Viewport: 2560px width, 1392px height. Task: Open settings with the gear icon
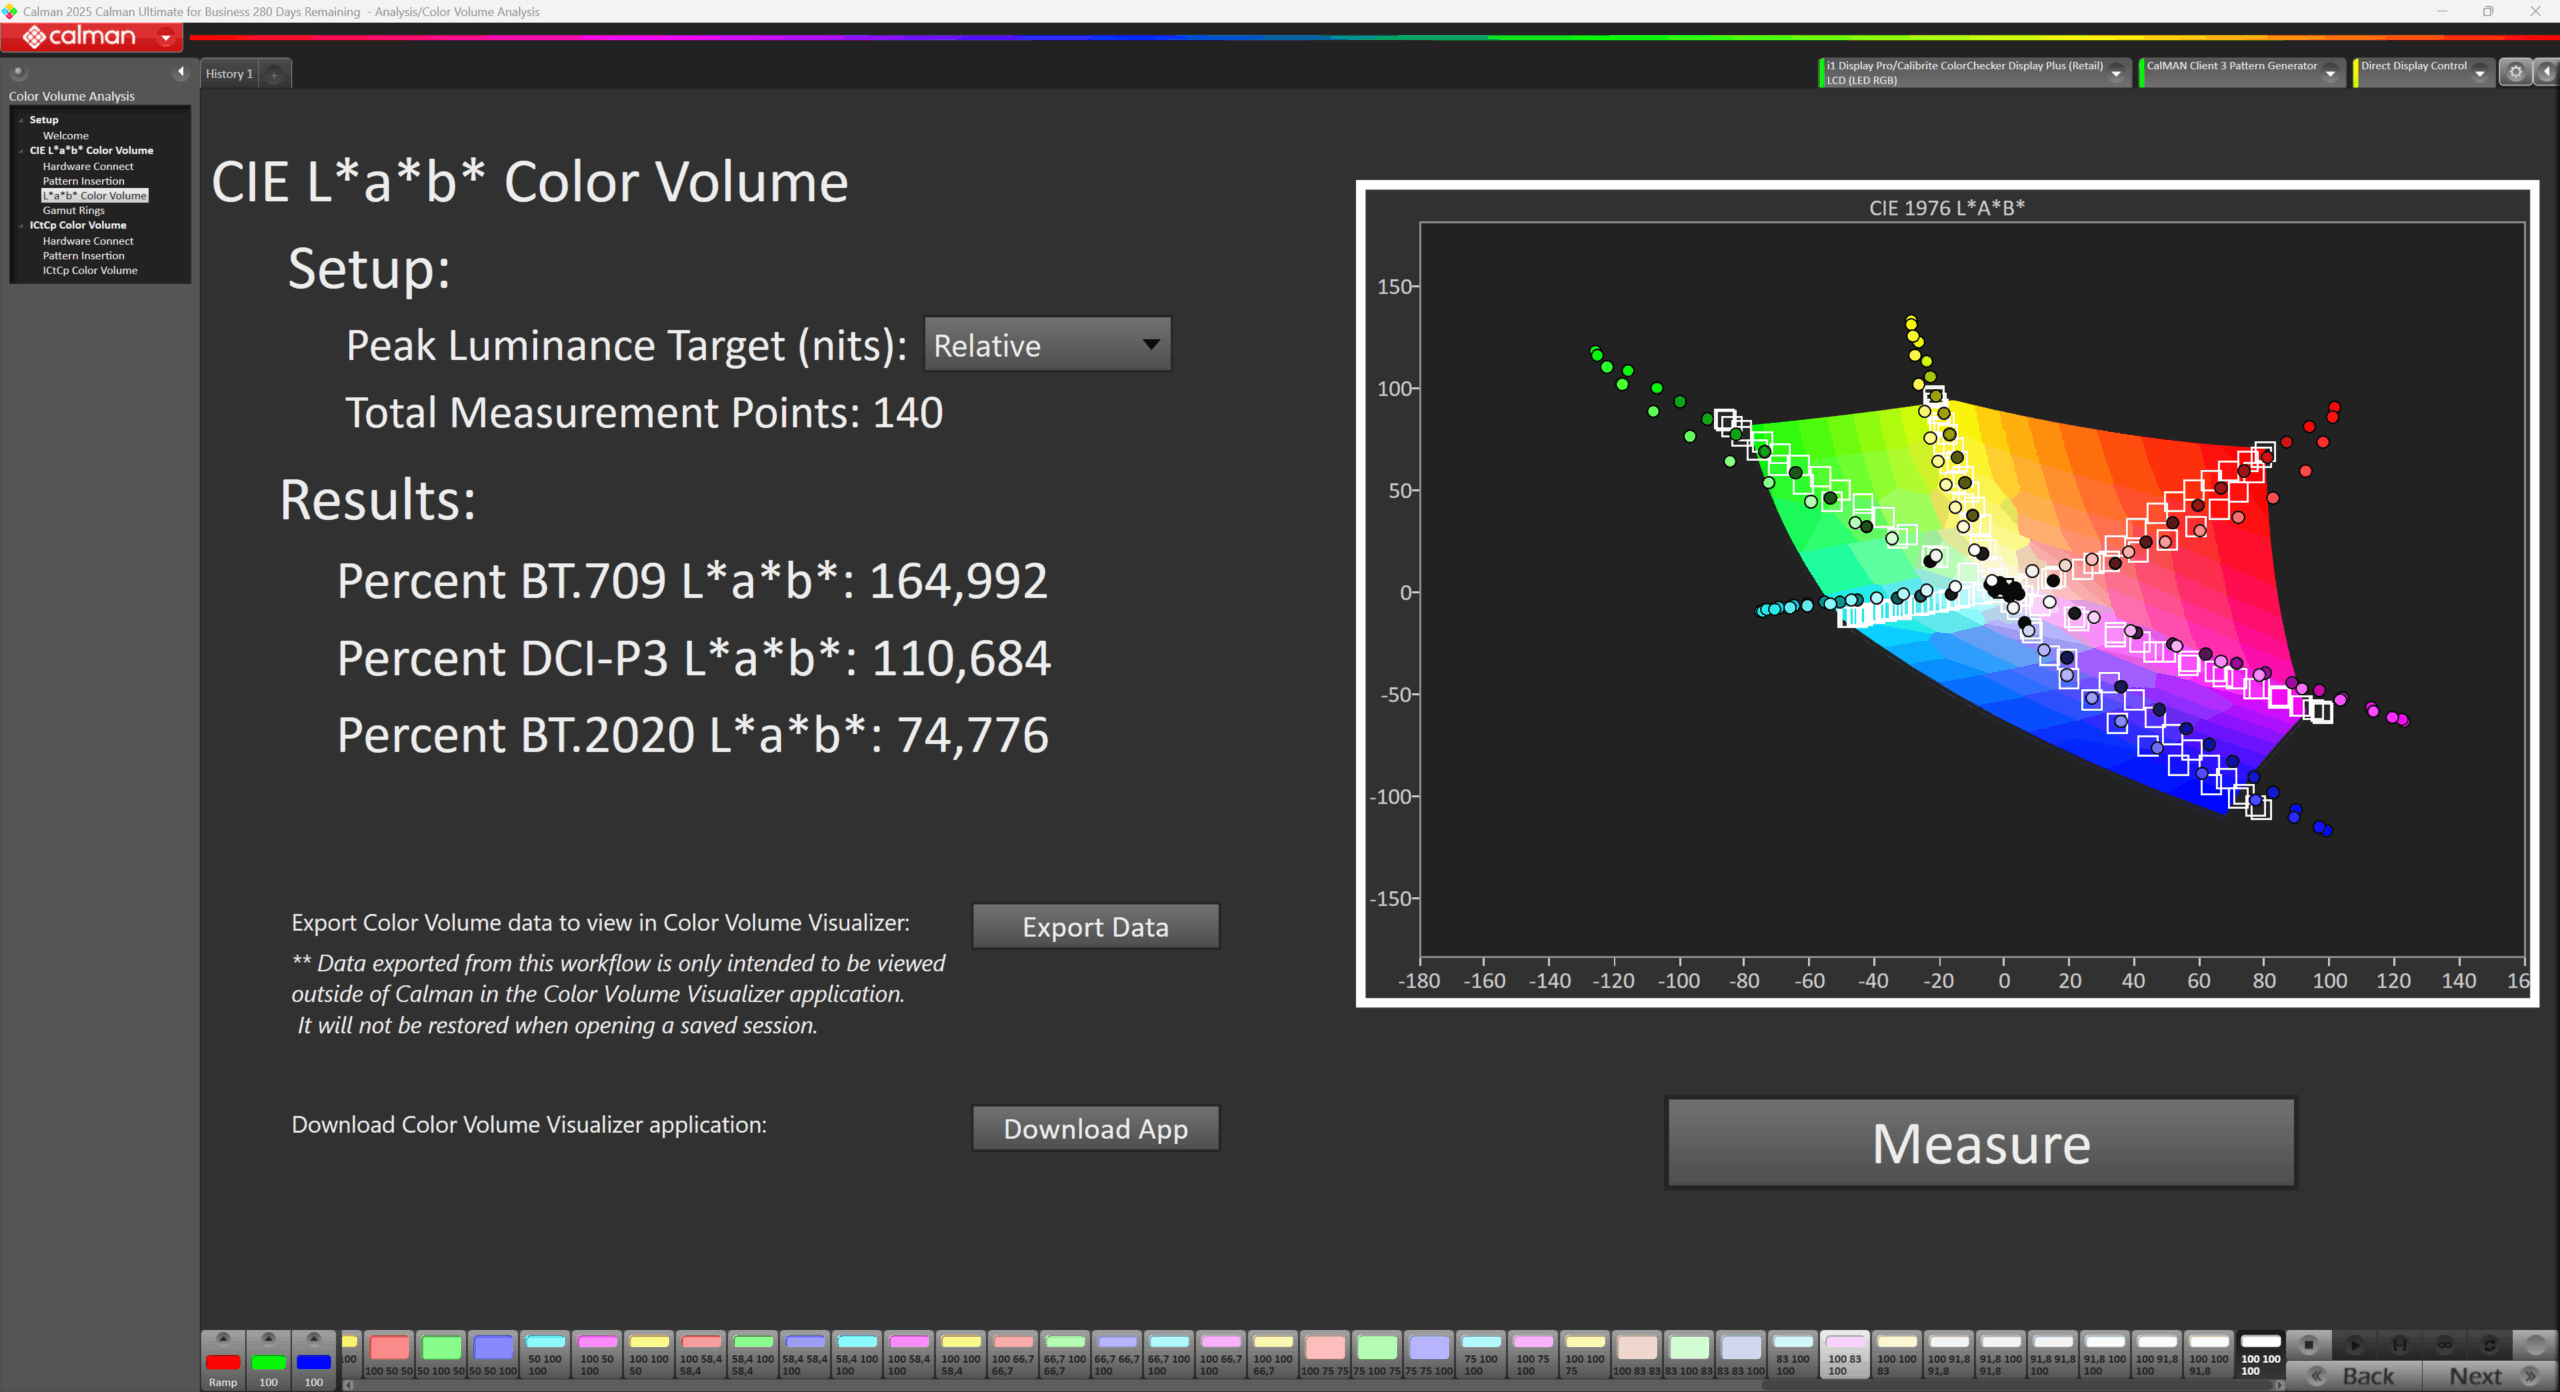pos(2516,72)
